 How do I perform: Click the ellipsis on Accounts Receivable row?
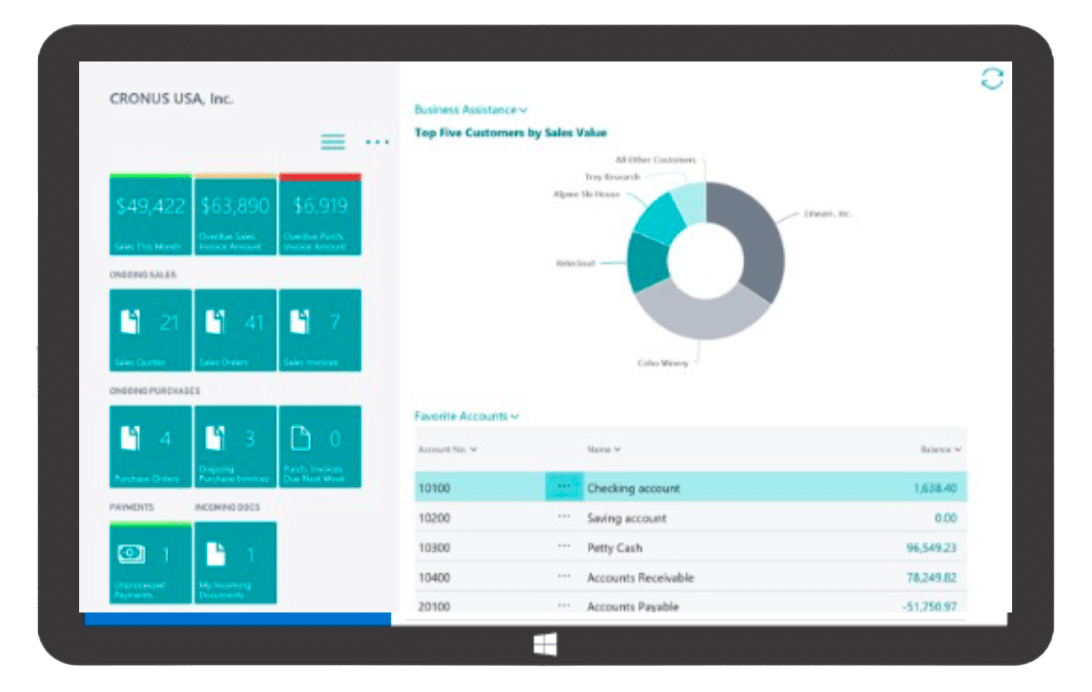[564, 576]
